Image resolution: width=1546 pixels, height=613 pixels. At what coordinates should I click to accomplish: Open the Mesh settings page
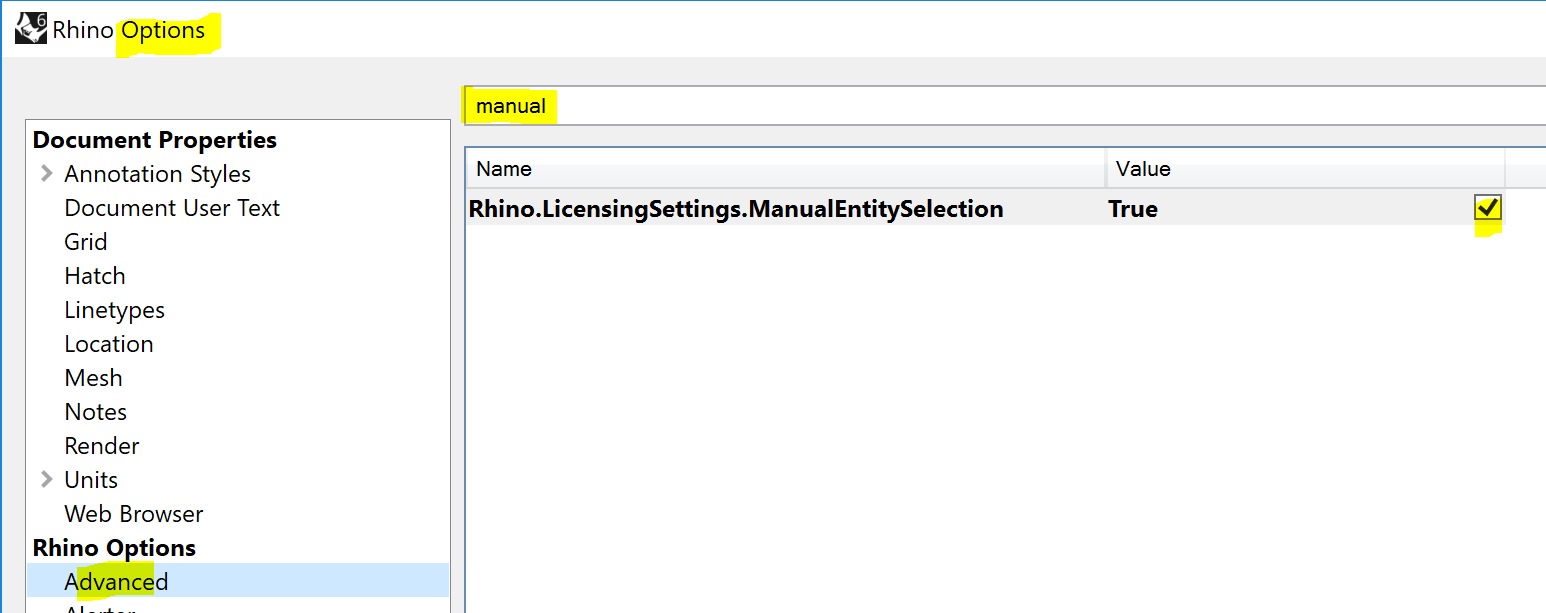coord(93,378)
